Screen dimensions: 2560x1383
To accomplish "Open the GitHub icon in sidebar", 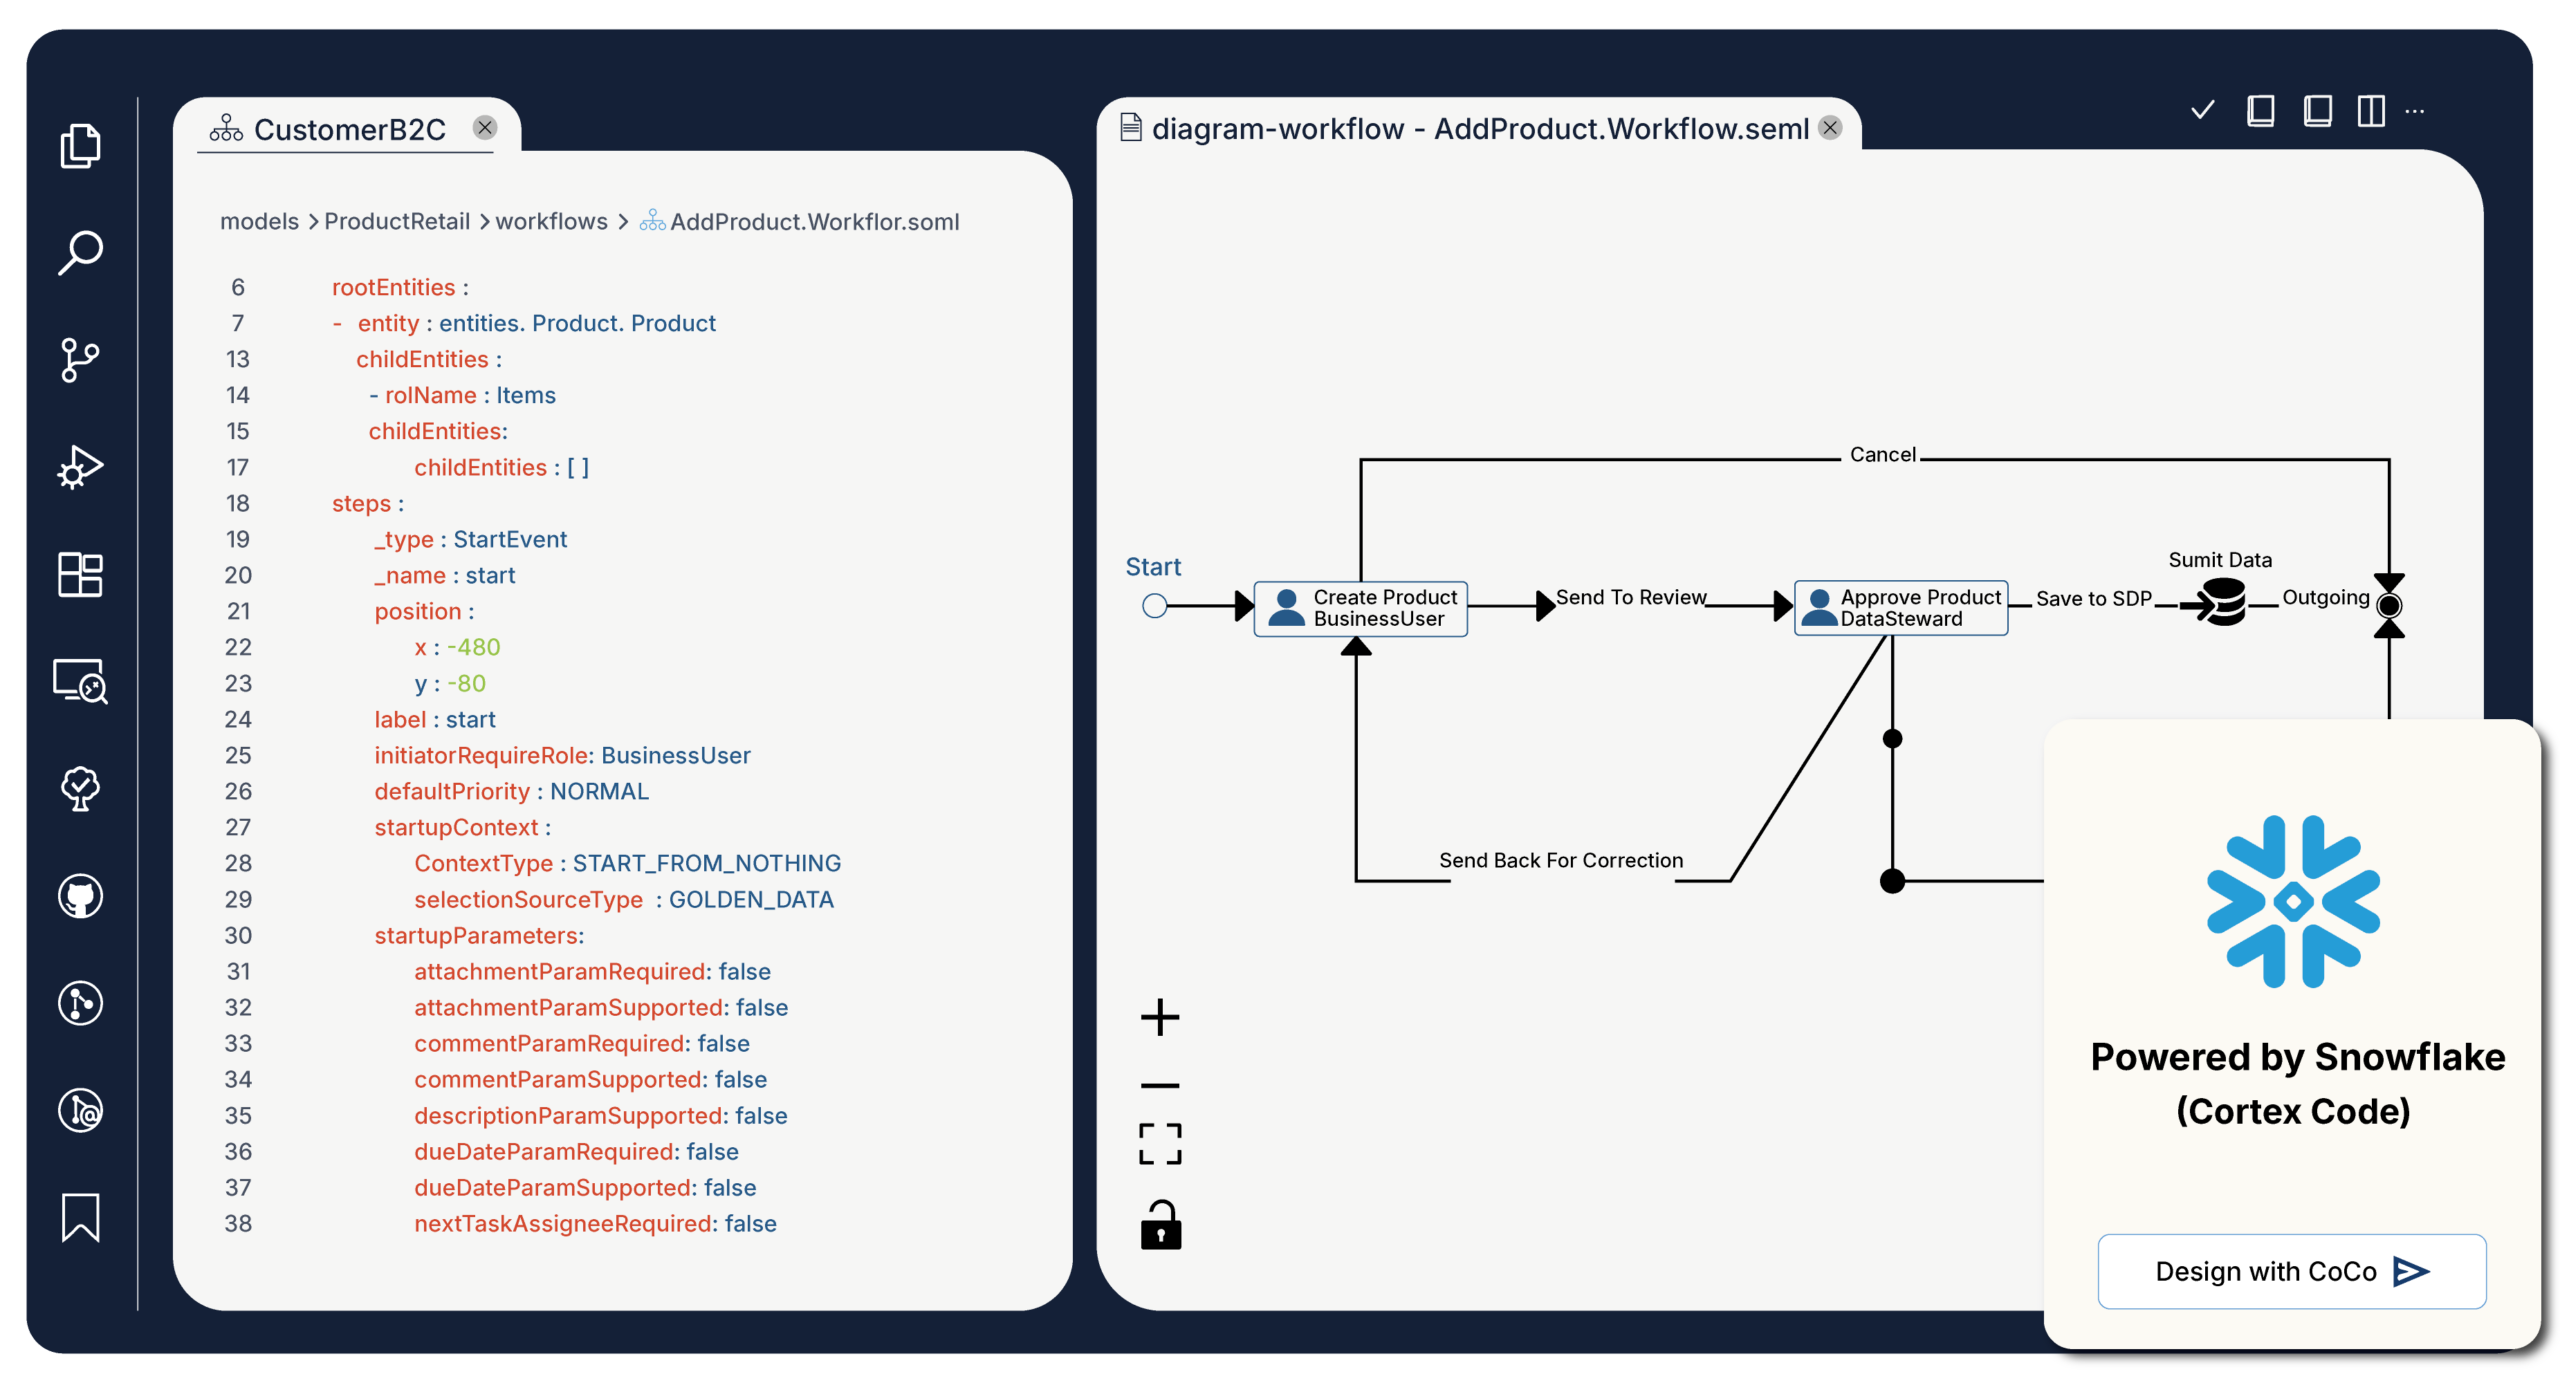I will point(80,896).
